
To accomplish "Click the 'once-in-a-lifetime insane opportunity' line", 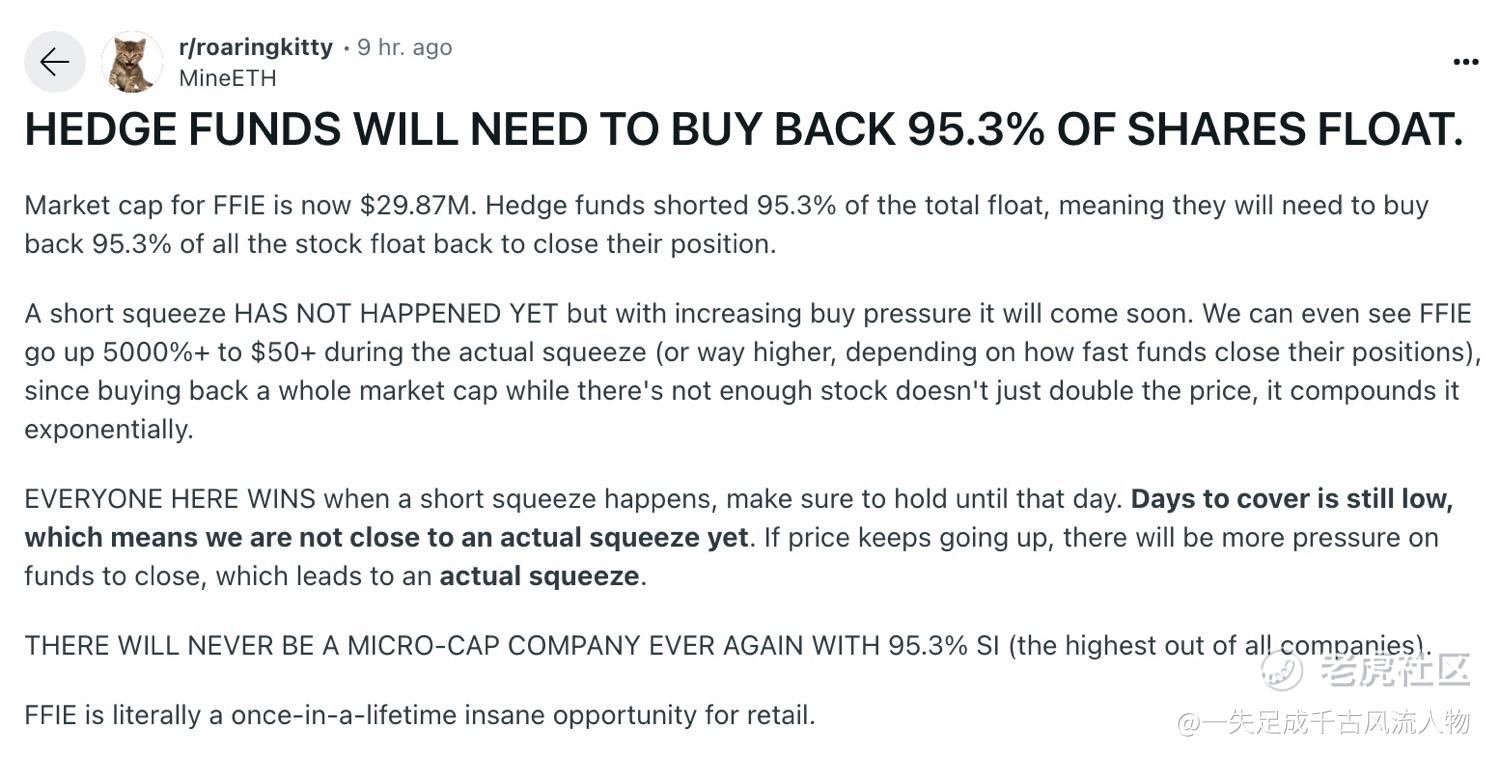I will [420, 715].
